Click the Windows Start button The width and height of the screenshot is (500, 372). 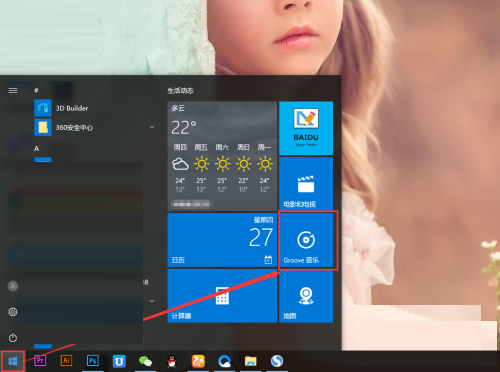click(x=13, y=361)
